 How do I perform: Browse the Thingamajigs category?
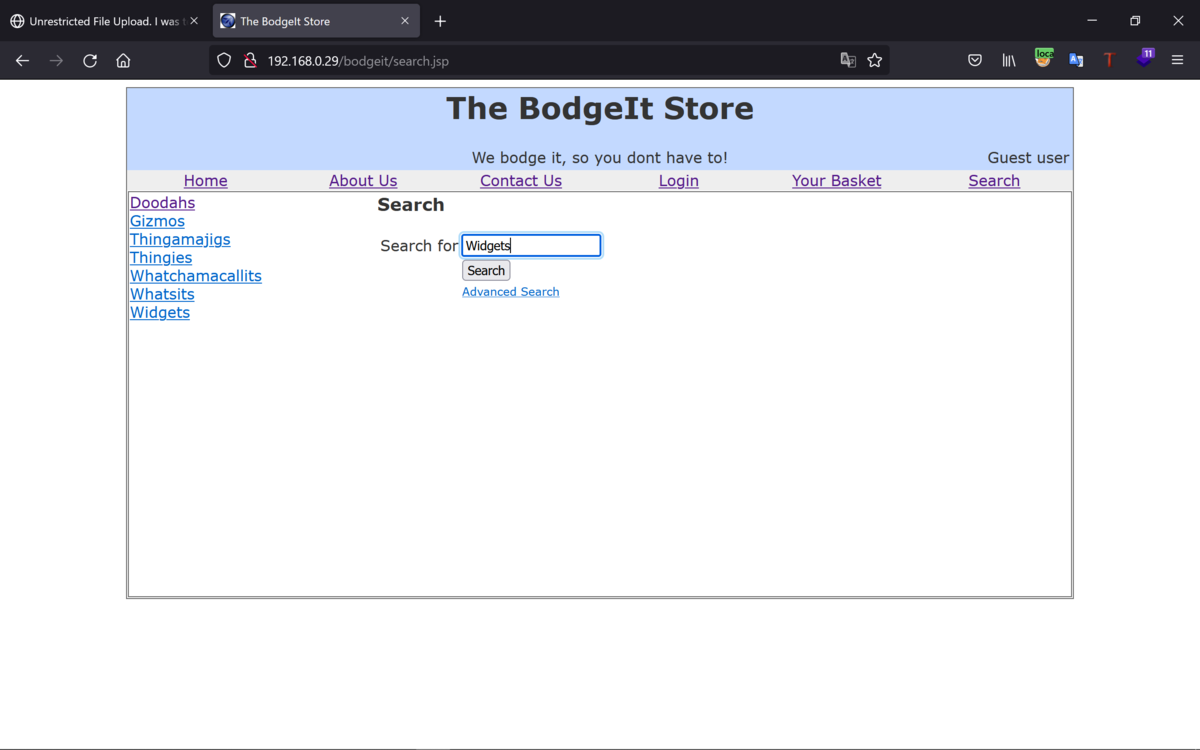[180, 240]
